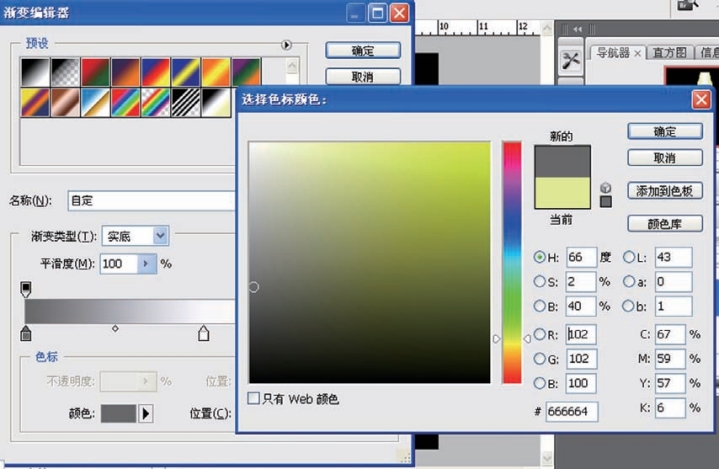
Task: Choose the copper gradient preset
Action: (66, 102)
